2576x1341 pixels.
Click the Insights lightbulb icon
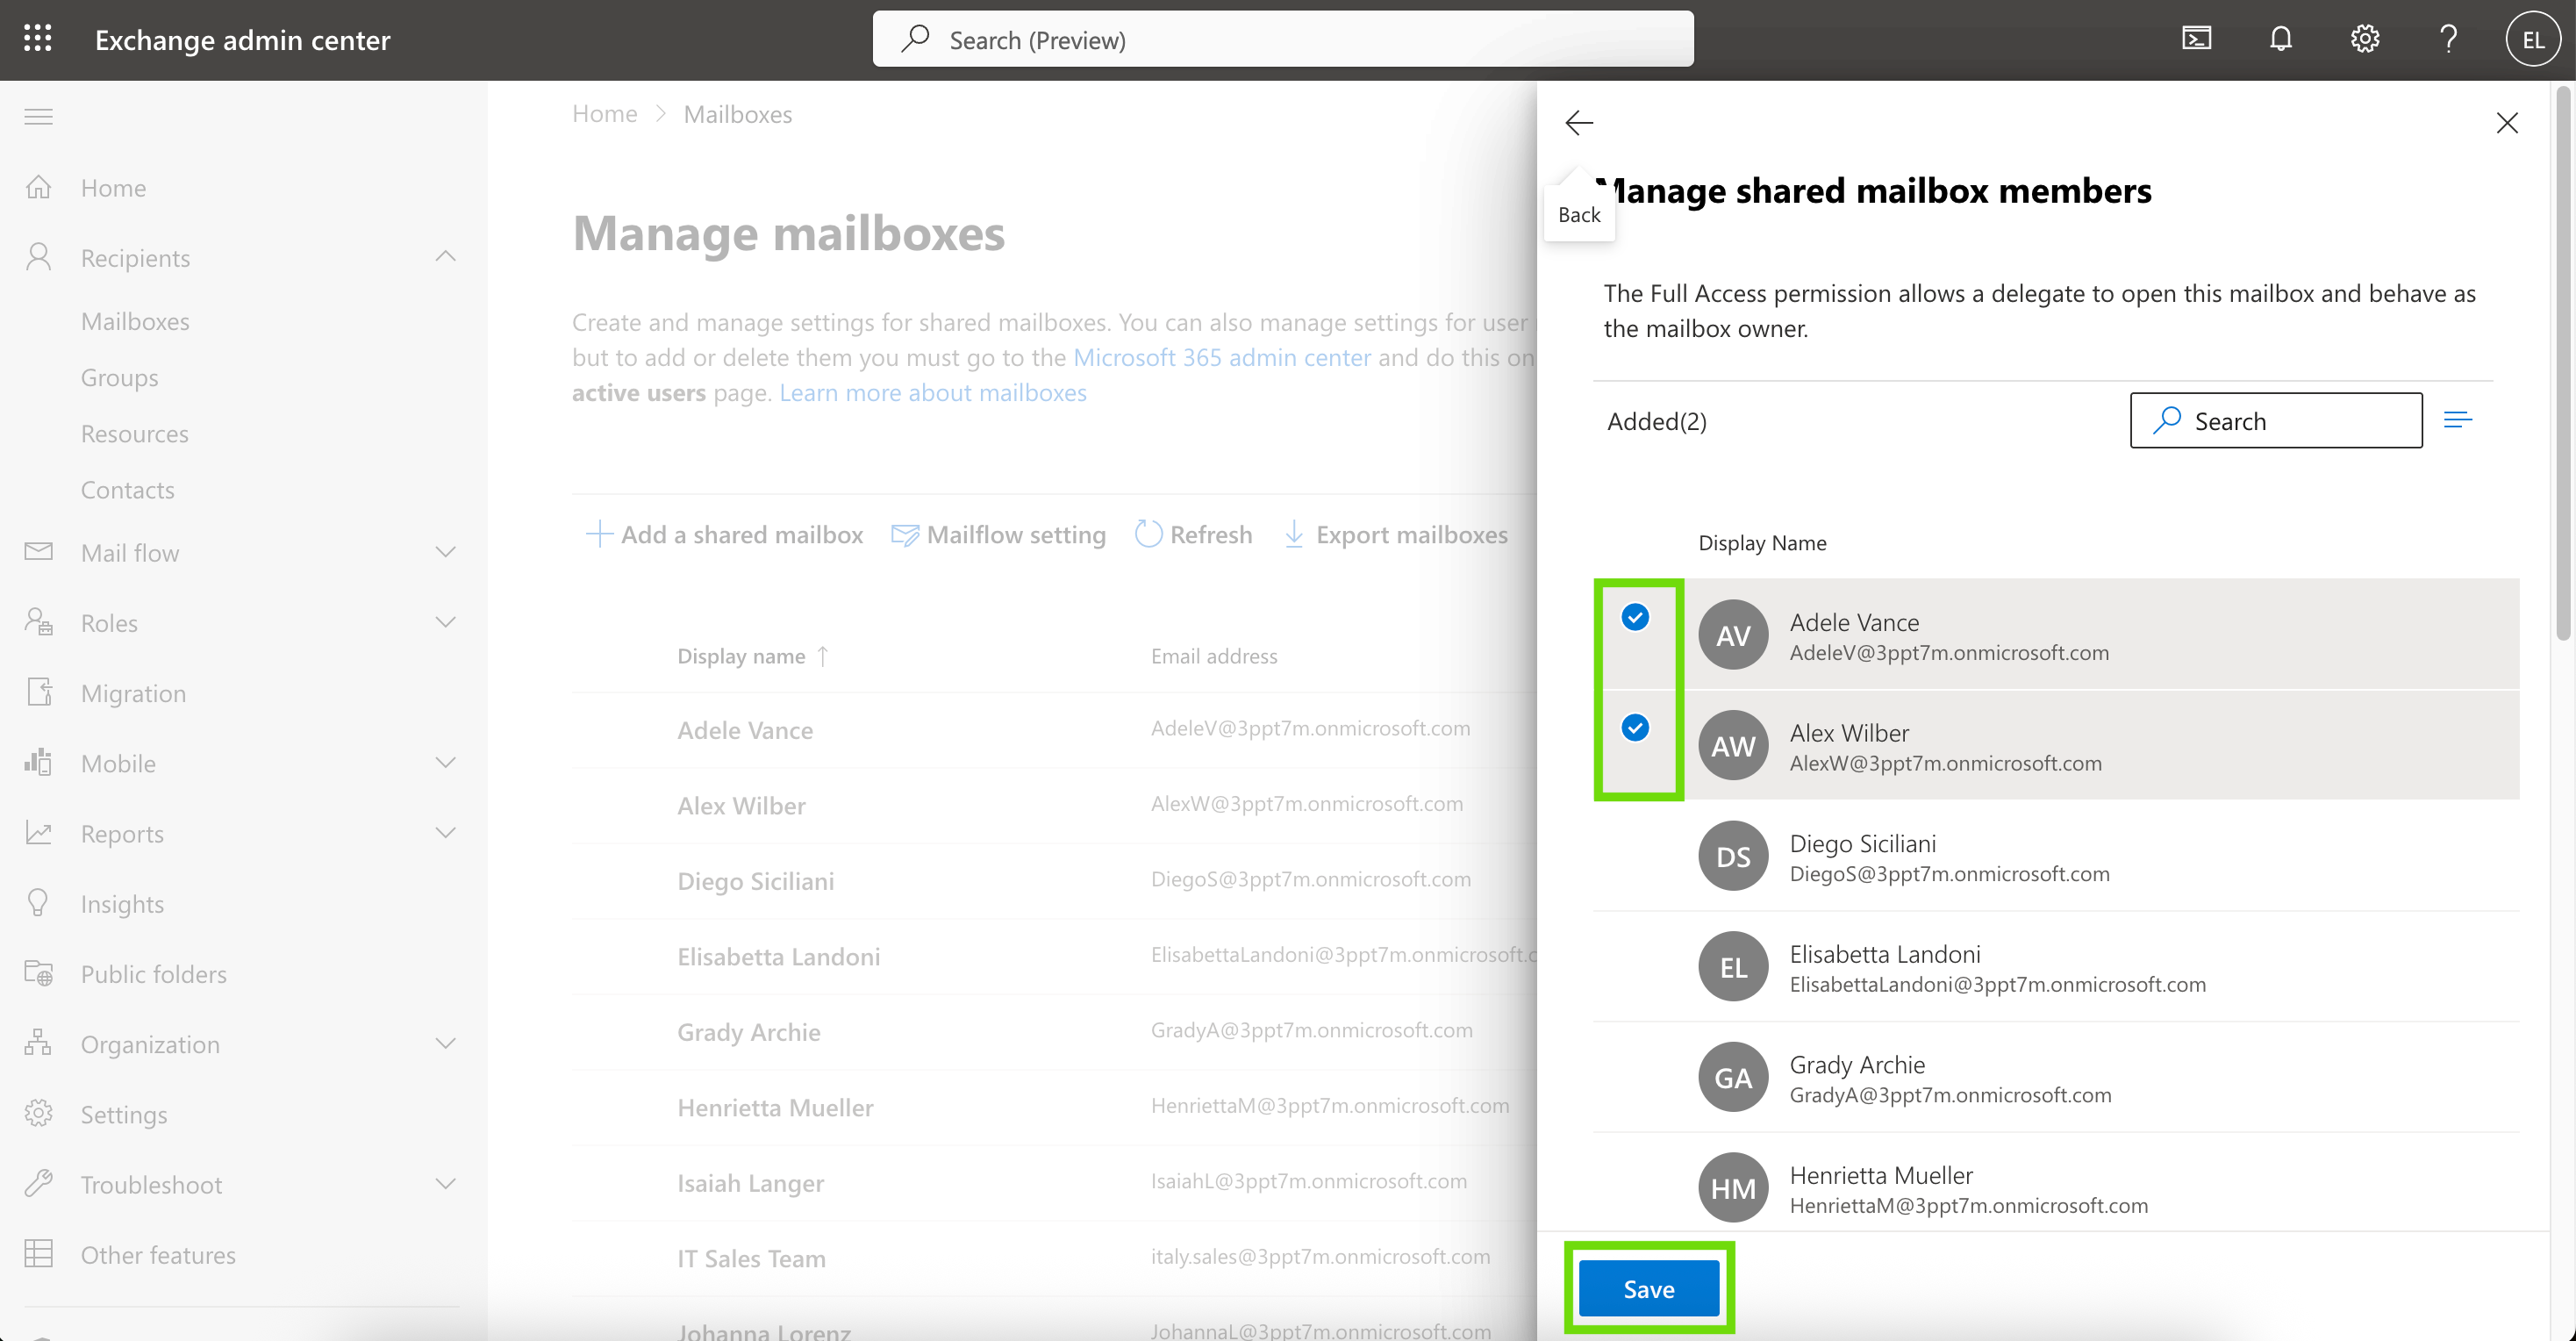point(38,903)
